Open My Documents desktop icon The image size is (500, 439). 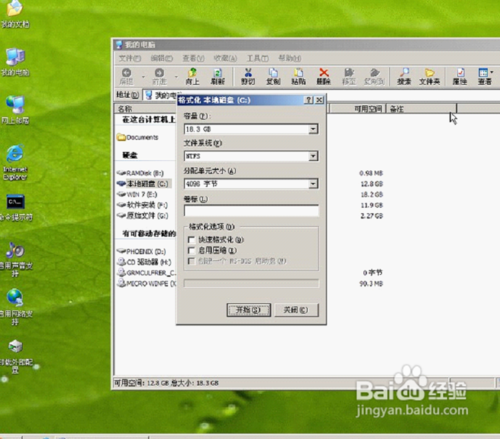(x=15, y=14)
